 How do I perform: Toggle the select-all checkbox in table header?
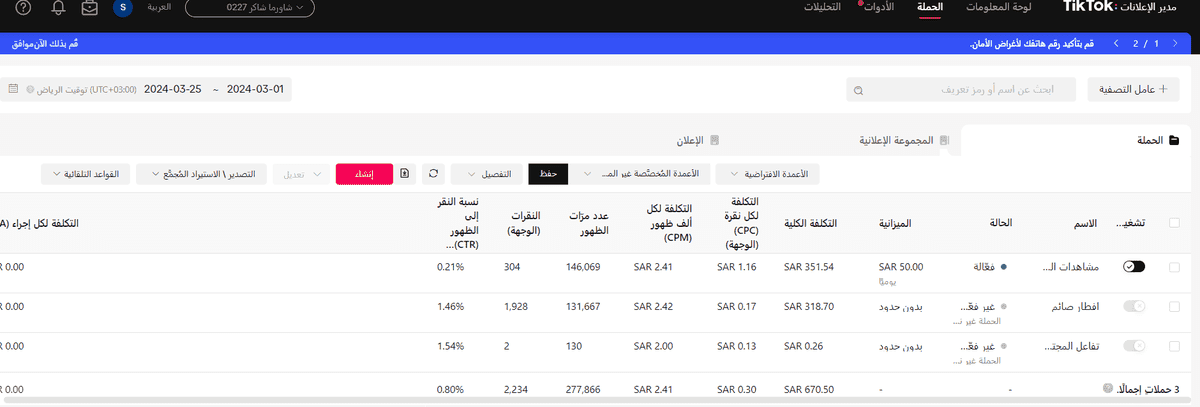point(1174,223)
